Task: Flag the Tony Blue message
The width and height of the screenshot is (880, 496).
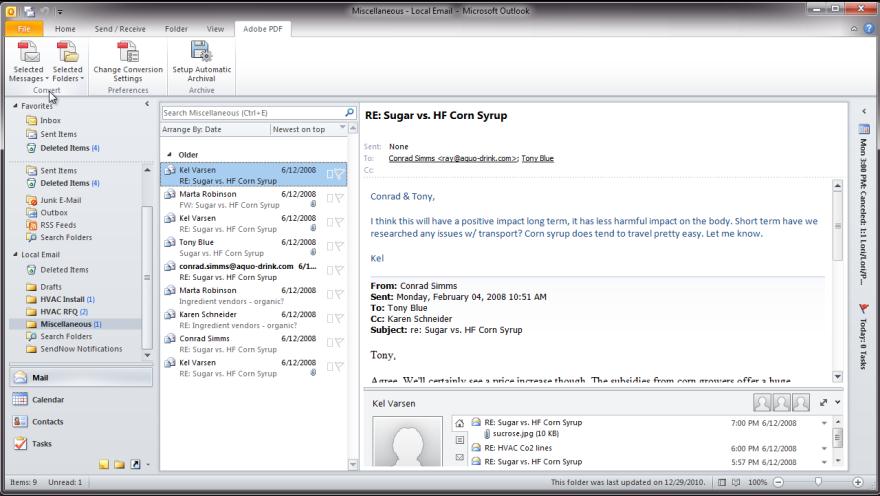Action: pyautogui.click(x=339, y=247)
